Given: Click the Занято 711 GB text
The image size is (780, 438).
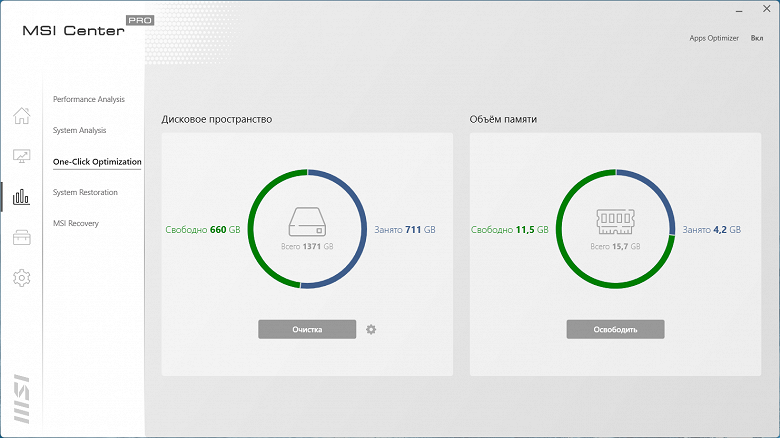Looking at the screenshot, I should pyautogui.click(x=405, y=229).
